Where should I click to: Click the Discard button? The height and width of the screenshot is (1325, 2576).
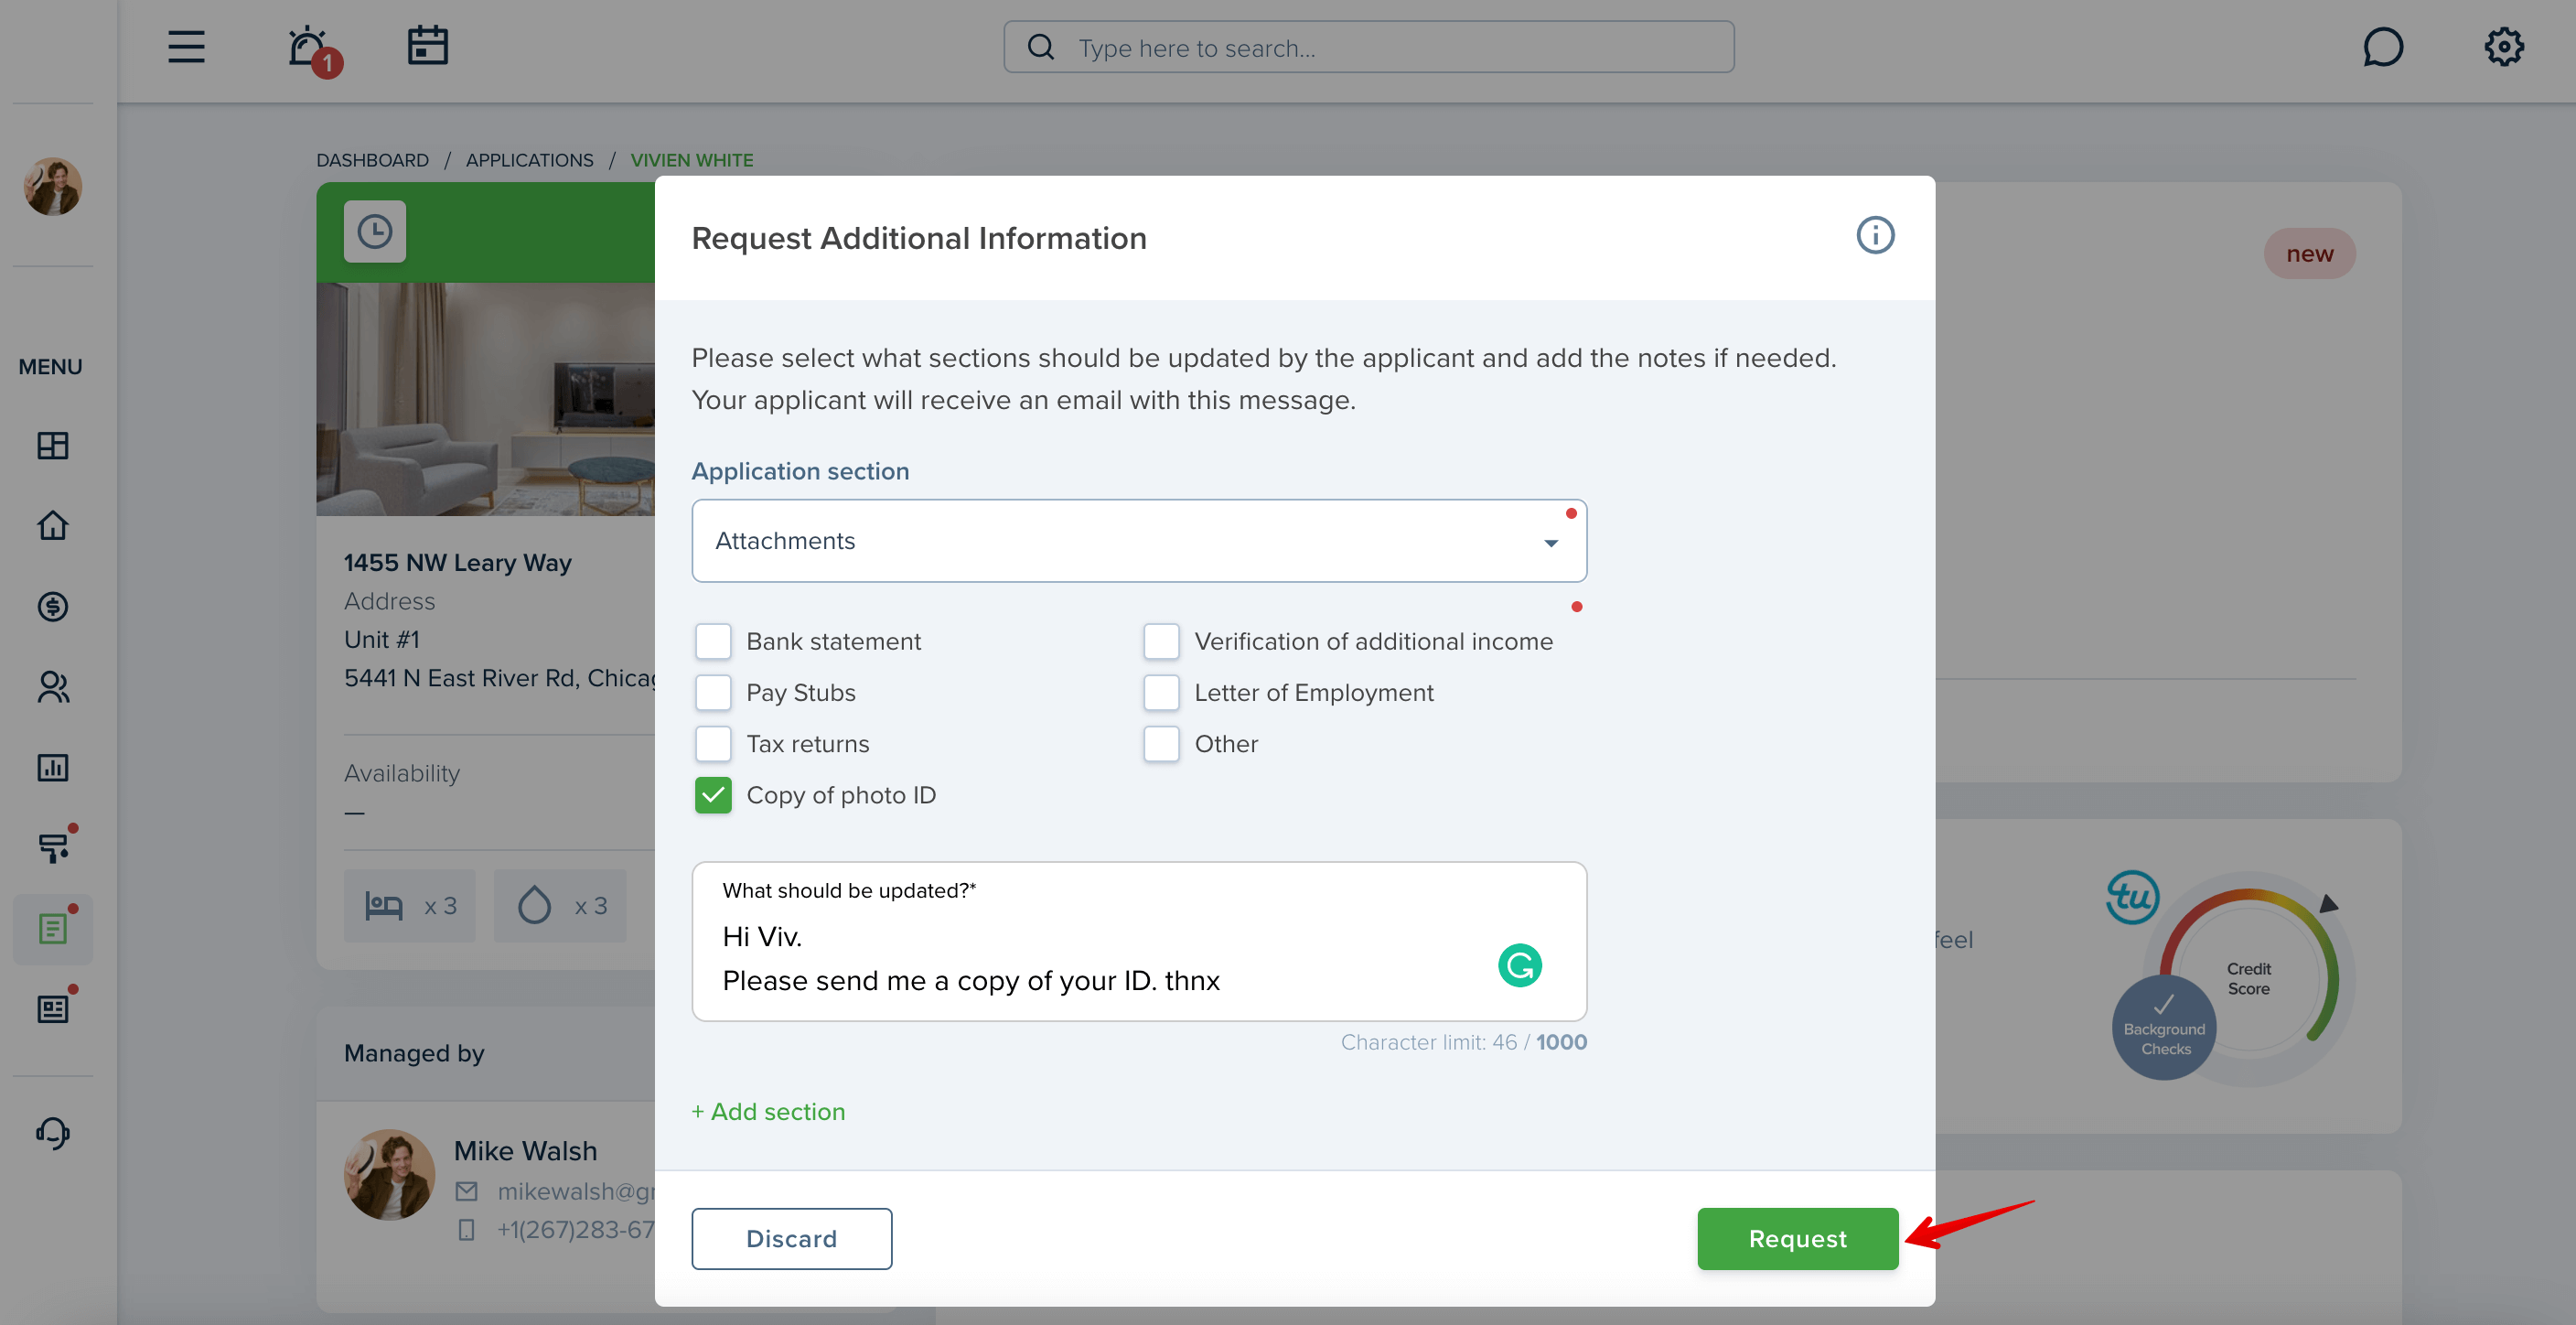click(x=791, y=1239)
